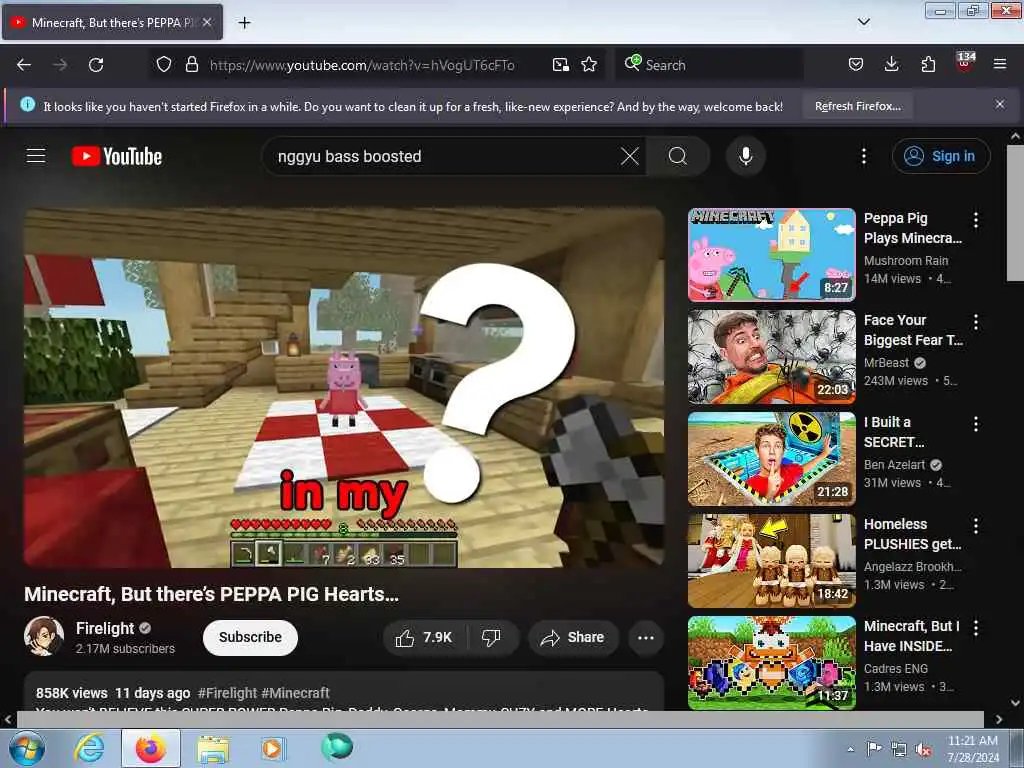This screenshot has width=1024, height=768.
Task: Open the extensions puzzle icon
Action: point(928,65)
